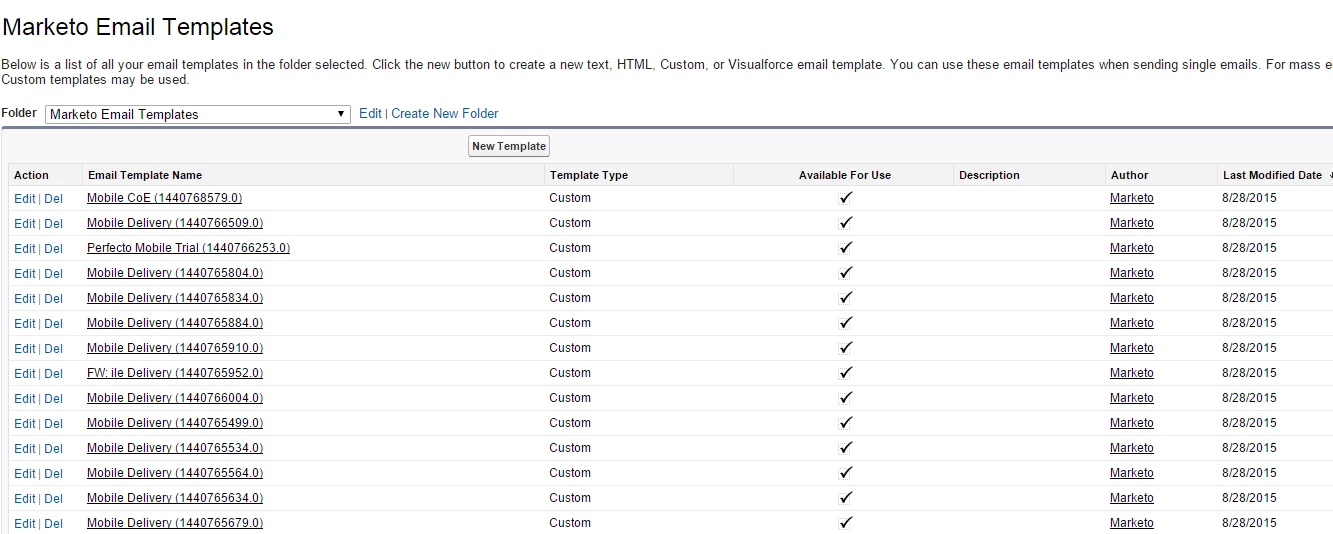Image resolution: width=1333 pixels, height=534 pixels.
Task: Delete the Mobile Delivery (1440765564.0) row
Action: pyautogui.click(x=53, y=474)
